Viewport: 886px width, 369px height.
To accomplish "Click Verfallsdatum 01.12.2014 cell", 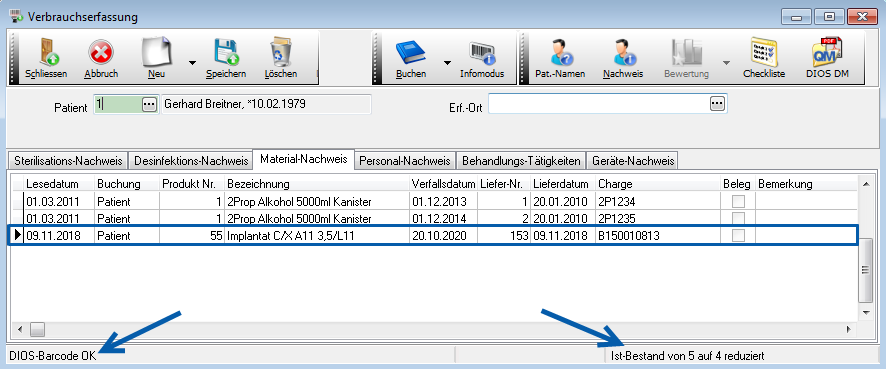I will [x=444, y=218].
